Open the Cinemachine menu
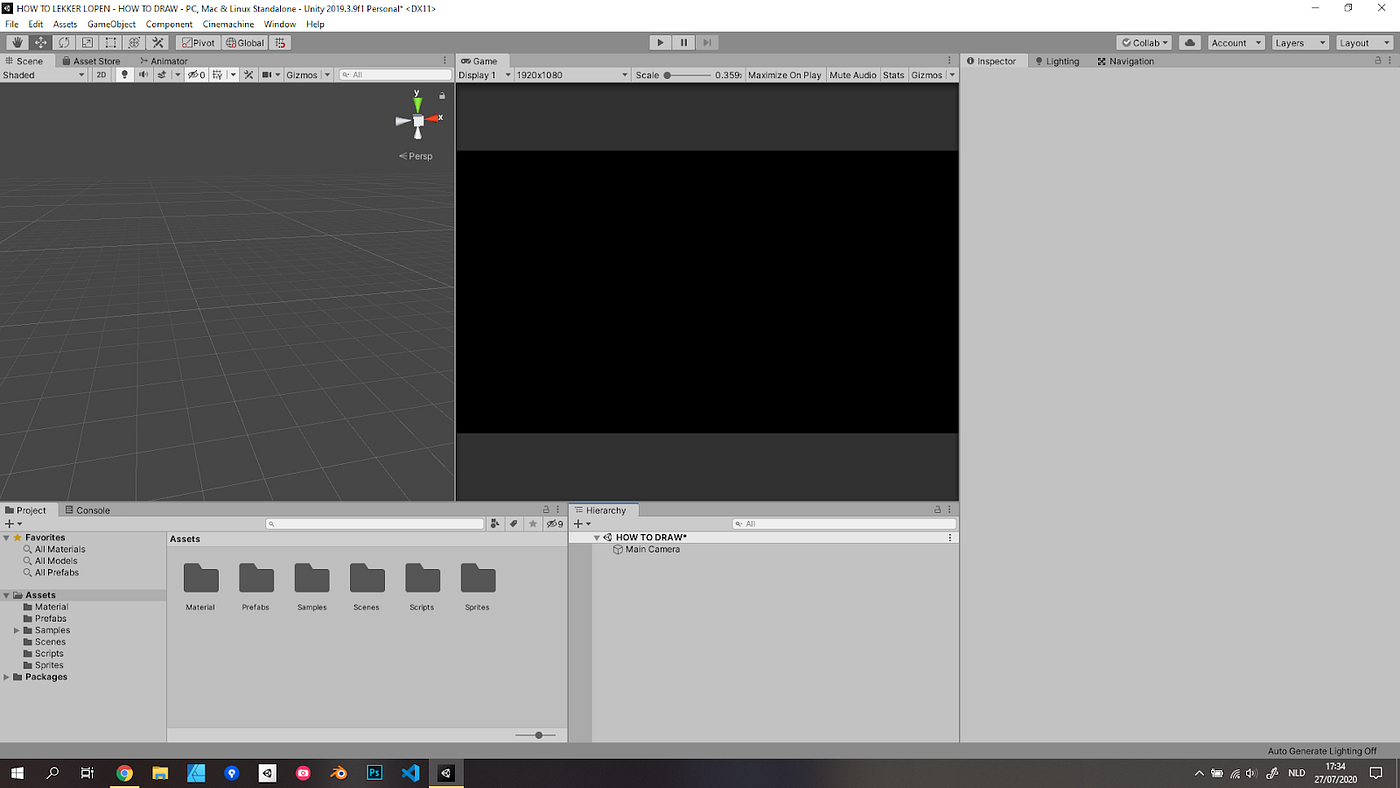1400x788 pixels. 228,24
